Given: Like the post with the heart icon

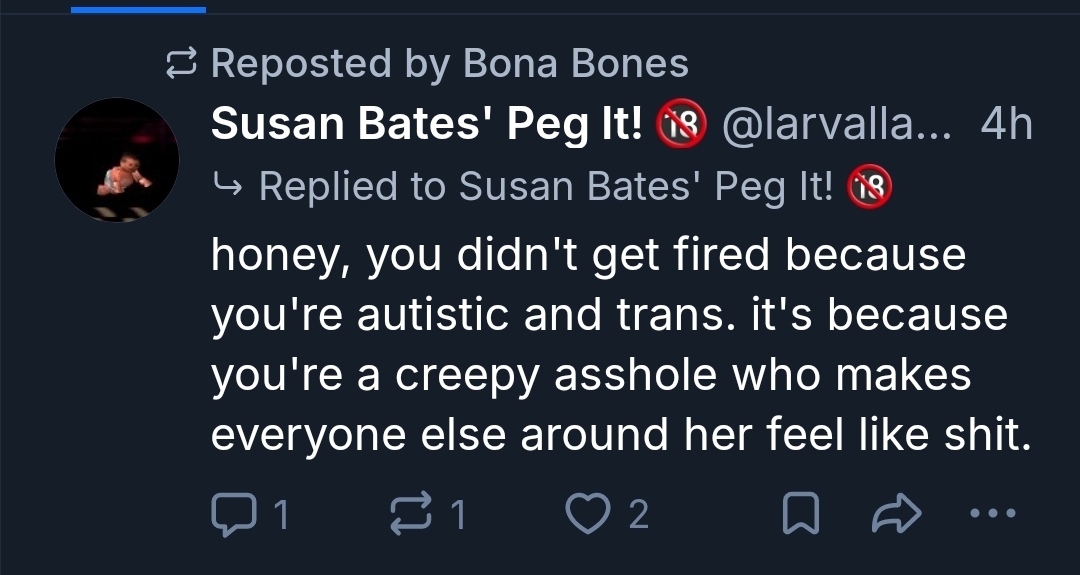Looking at the screenshot, I should point(585,515).
